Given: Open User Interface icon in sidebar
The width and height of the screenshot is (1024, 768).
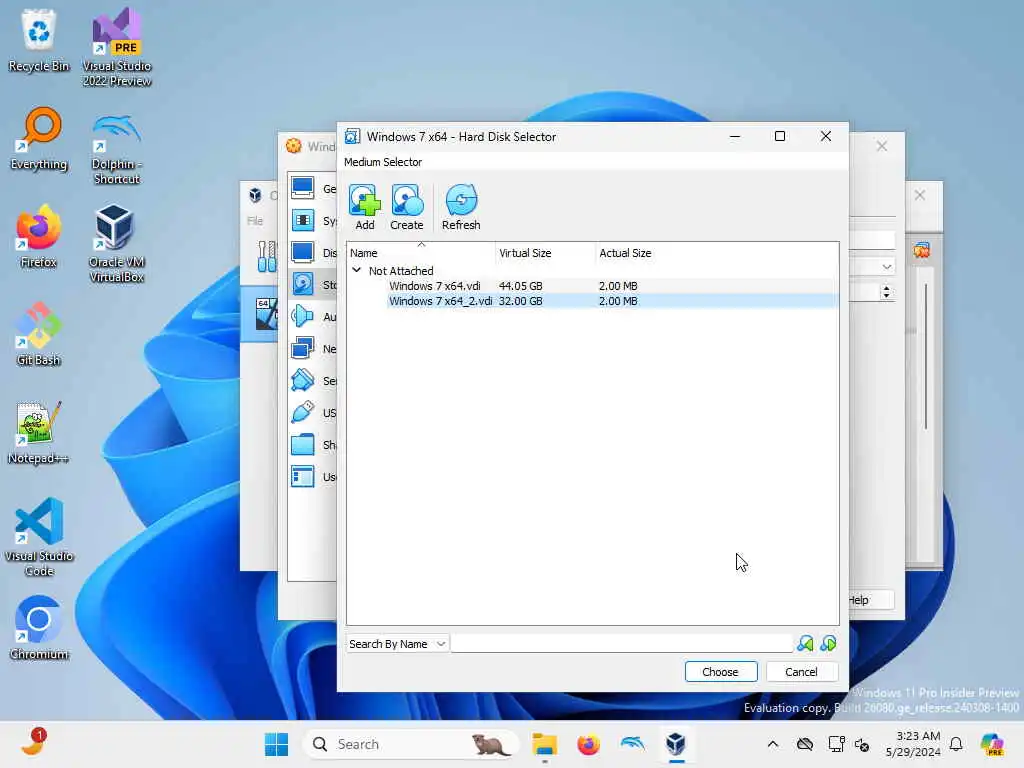Looking at the screenshot, I should click(x=302, y=476).
